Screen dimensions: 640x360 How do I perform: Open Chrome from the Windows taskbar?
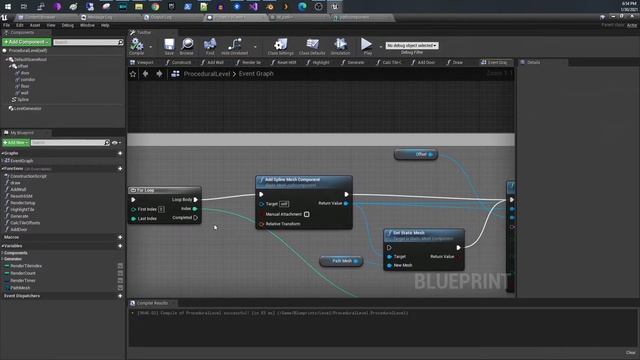tap(155, 7)
